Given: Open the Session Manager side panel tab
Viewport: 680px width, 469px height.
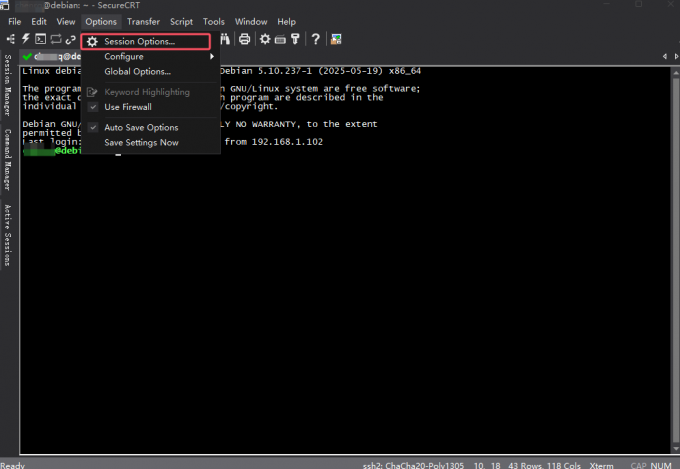Looking at the screenshot, I should click(7, 85).
